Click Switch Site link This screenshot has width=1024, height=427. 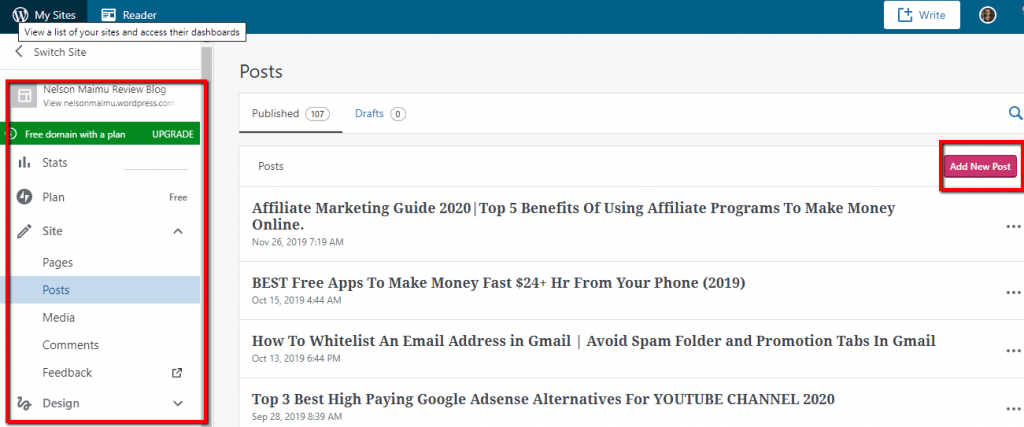click(59, 52)
